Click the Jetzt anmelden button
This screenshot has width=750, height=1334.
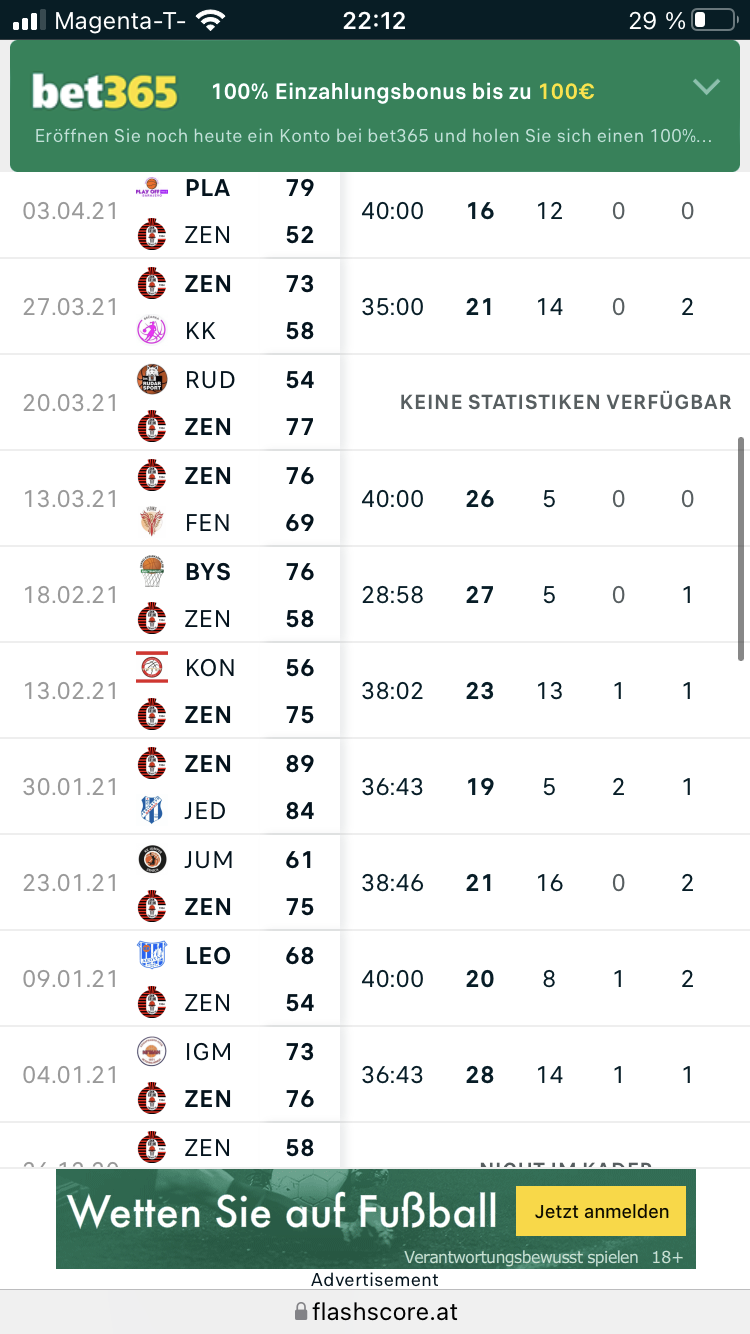(601, 1211)
